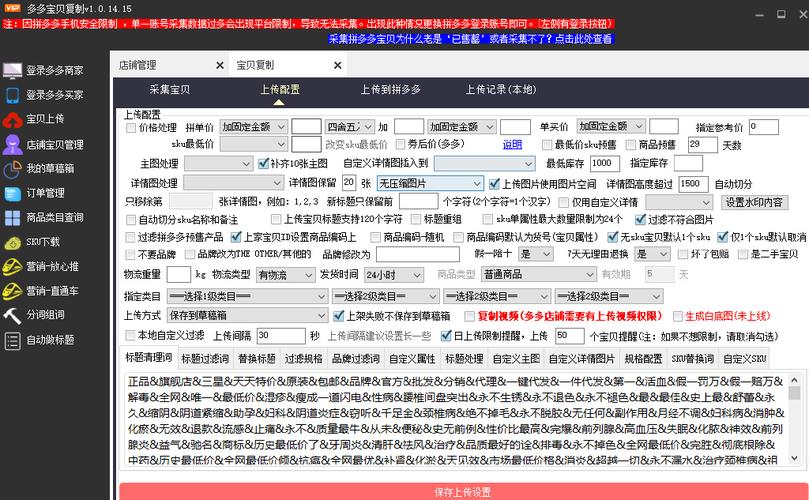Screen dimensions: 809x500
Task: Toggle 日上传限制提醒 checkbox
Action: 446,336
